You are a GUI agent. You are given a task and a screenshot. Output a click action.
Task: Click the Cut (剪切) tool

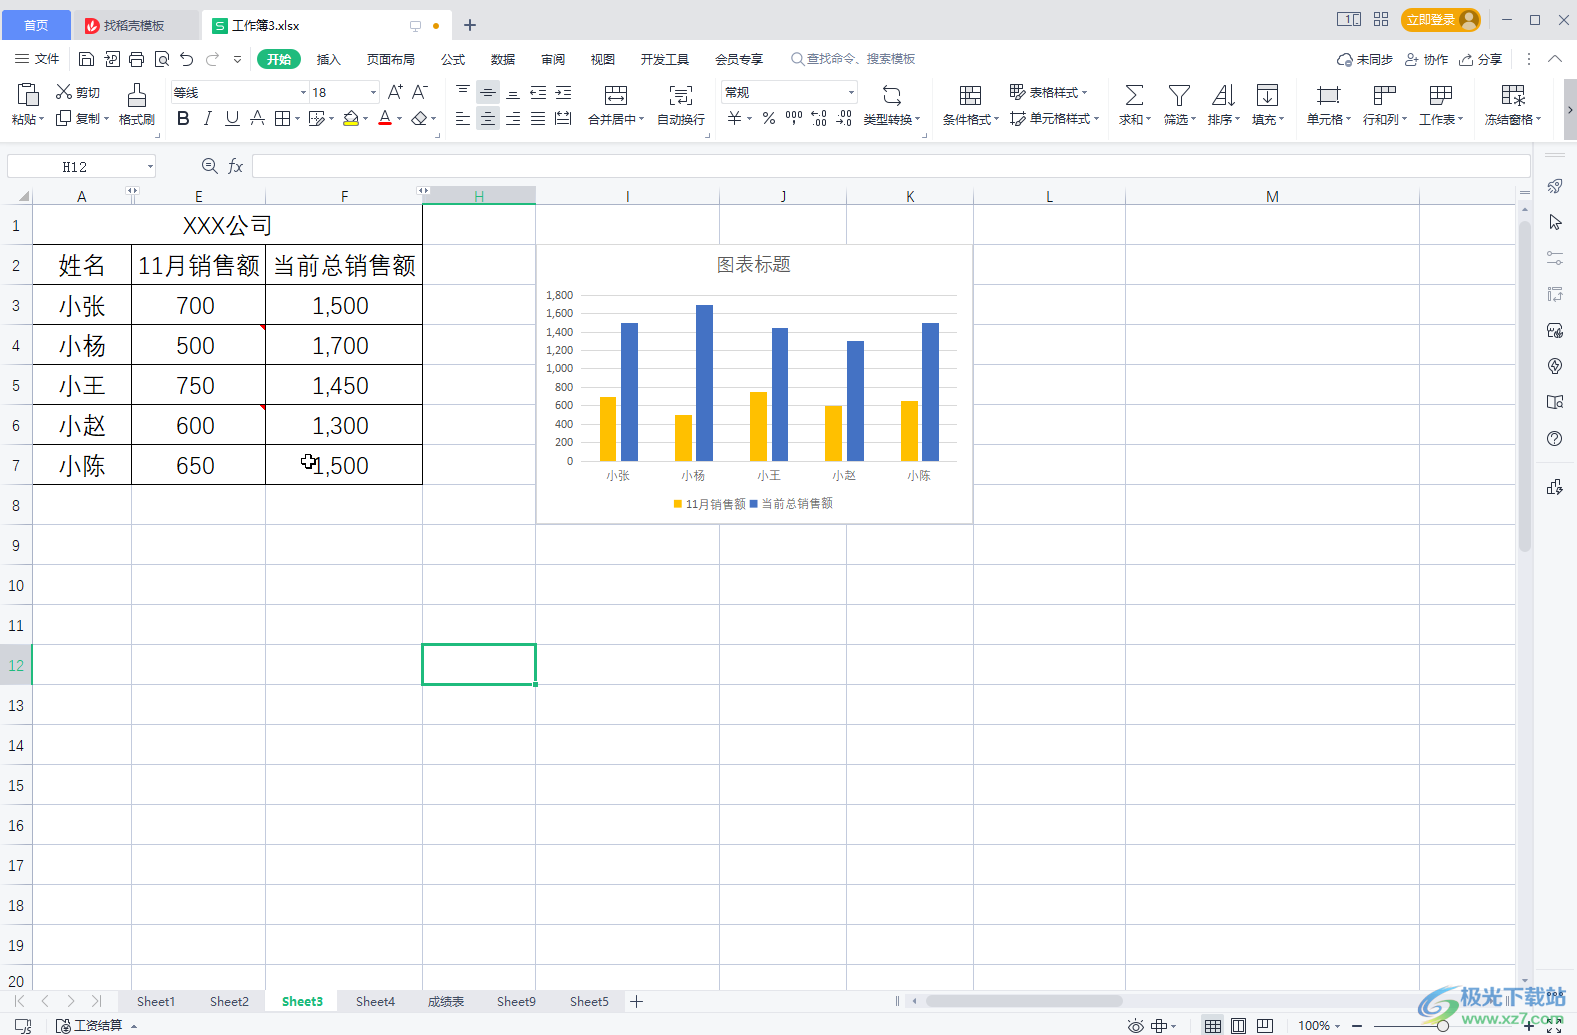click(x=78, y=92)
